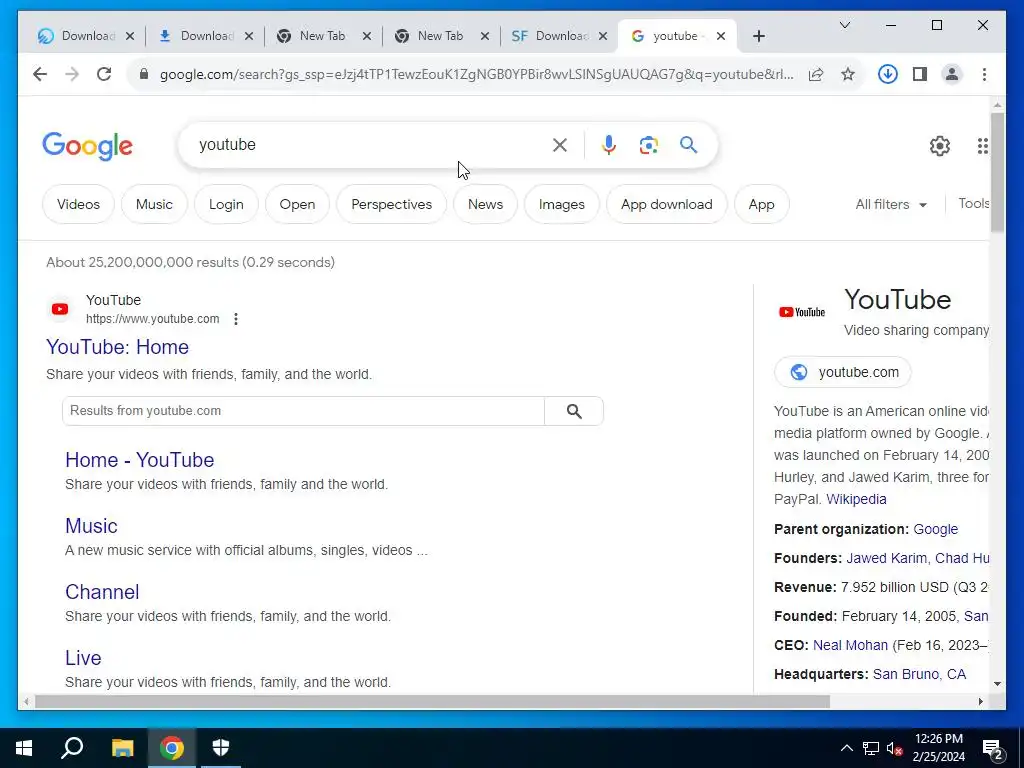Image resolution: width=1024 pixels, height=768 pixels.
Task: Open the Wikipedia link in the knowledge panel
Action: [856, 499]
